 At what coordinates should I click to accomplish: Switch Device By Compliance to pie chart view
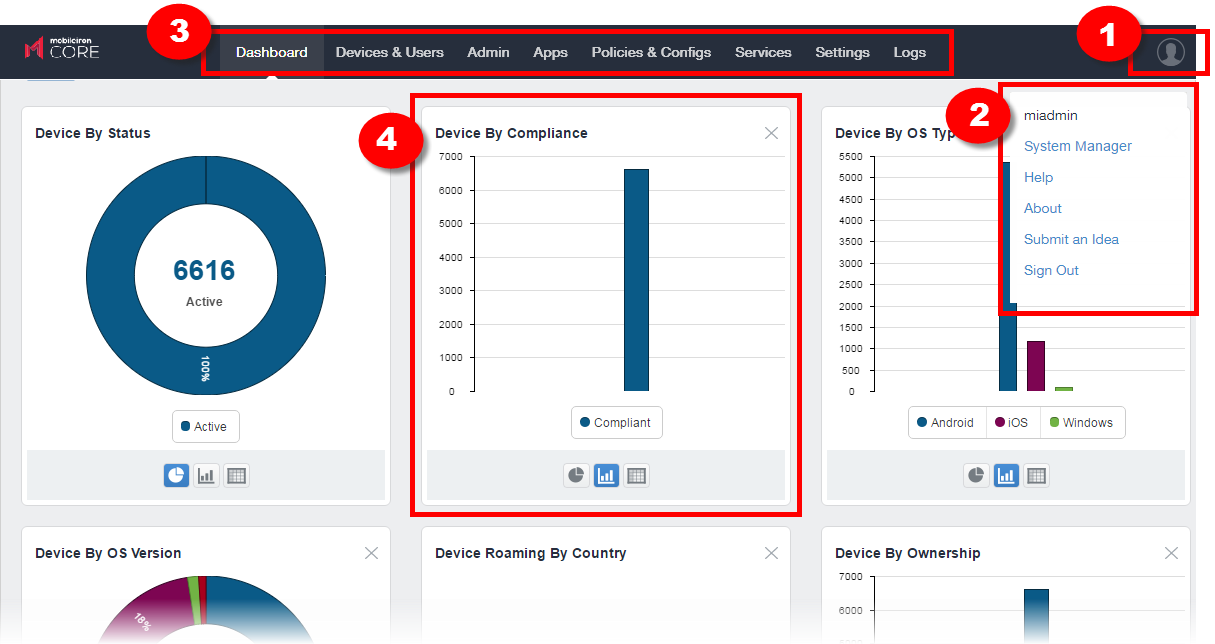[x=576, y=476]
